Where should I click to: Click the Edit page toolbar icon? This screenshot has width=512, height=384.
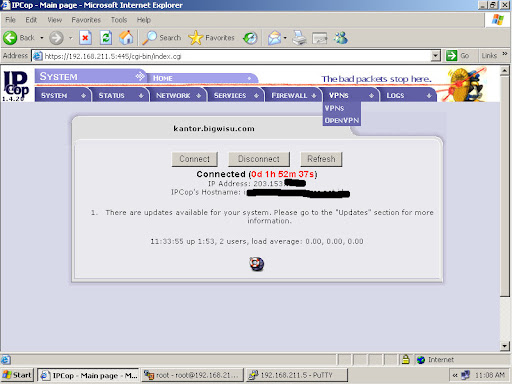click(320, 38)
